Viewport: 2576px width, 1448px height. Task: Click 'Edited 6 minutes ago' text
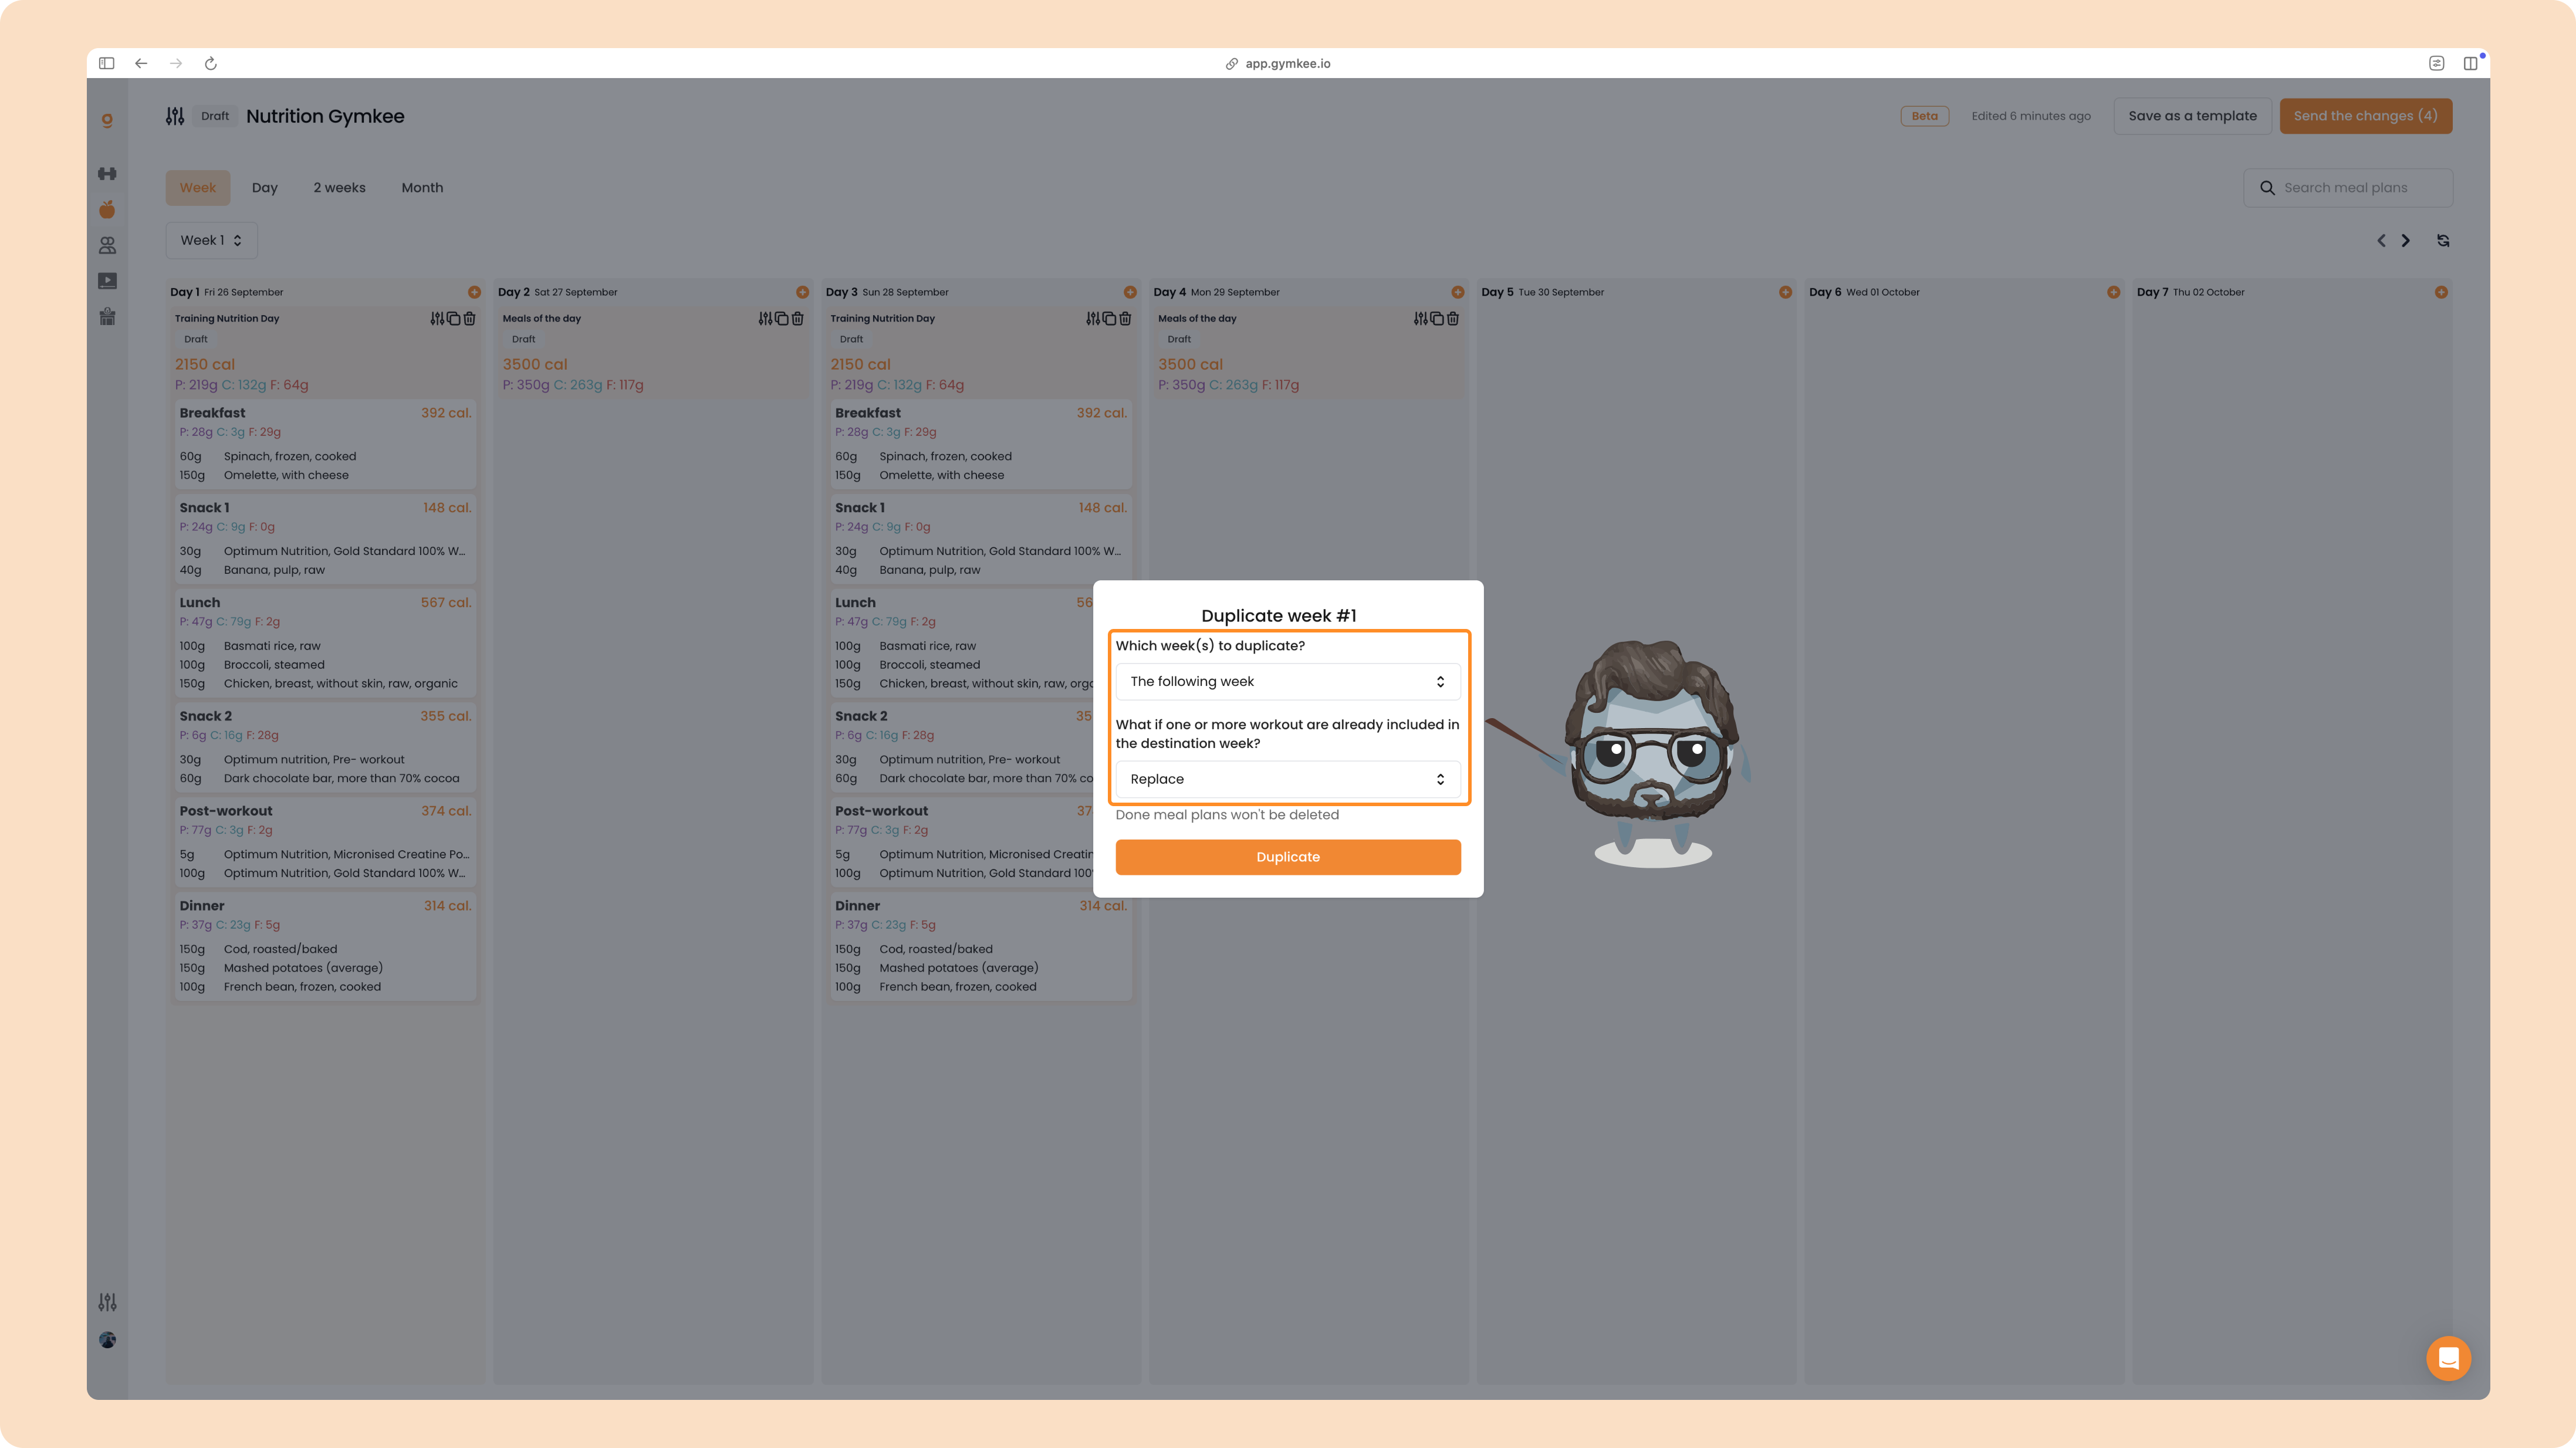click(2031, 116)
